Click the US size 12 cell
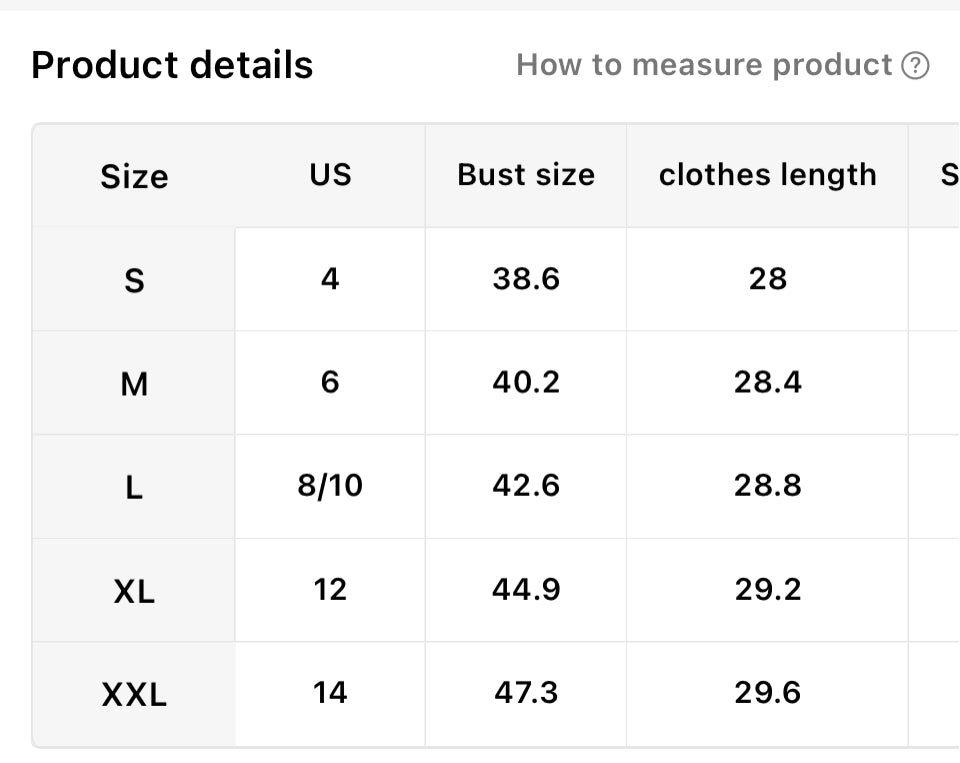The image size is (960, 763). point(330,589)
